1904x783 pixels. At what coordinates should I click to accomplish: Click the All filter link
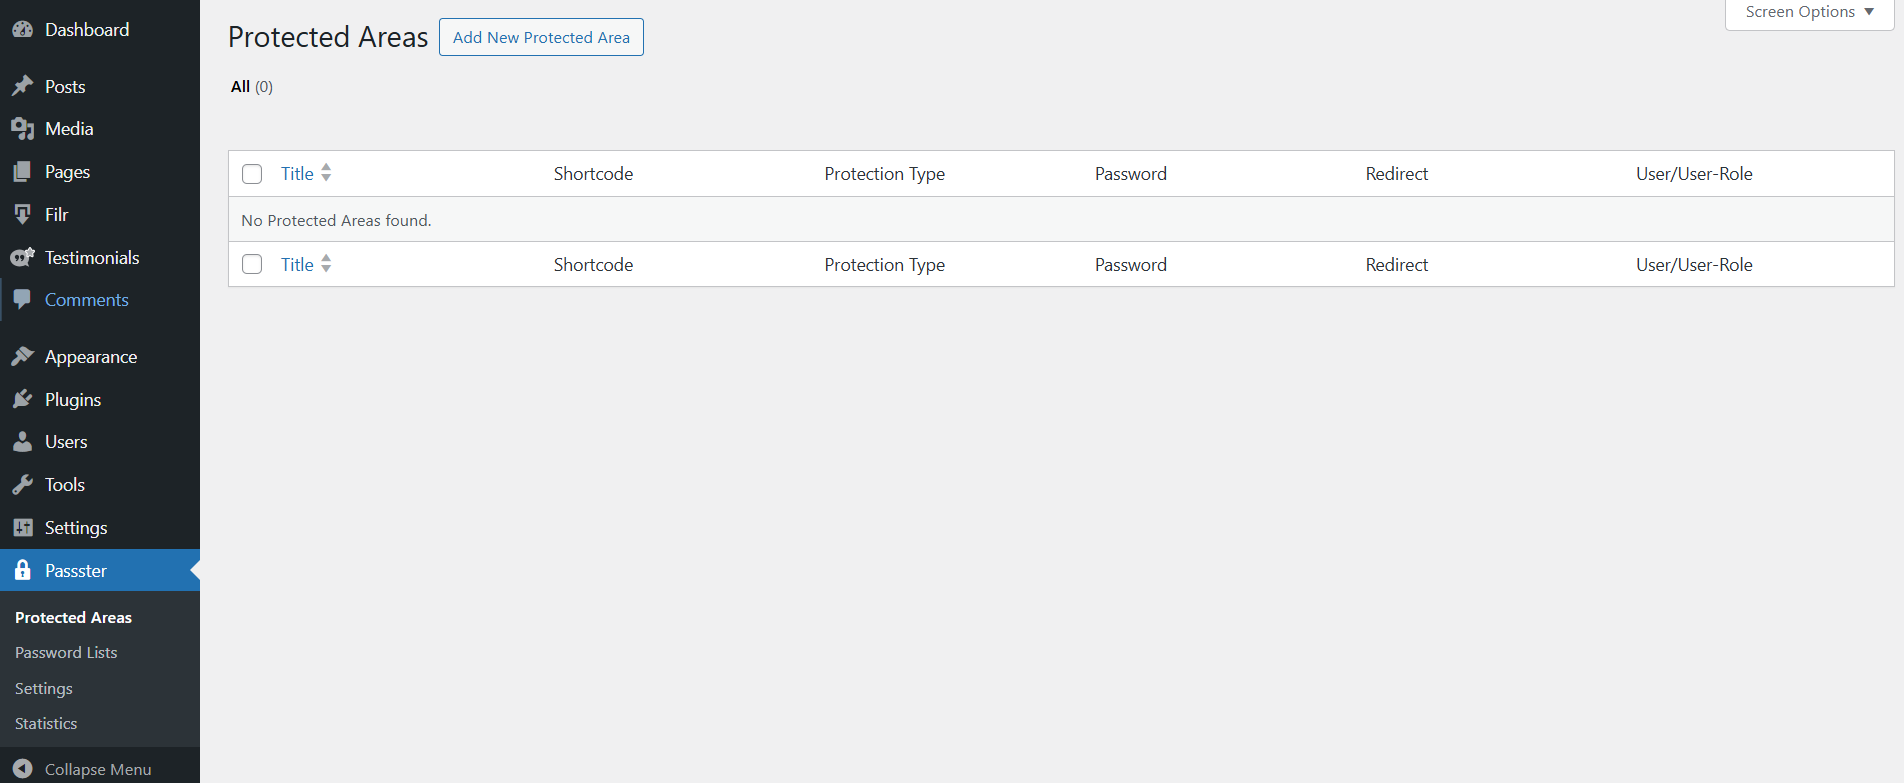tap(240, 87)
